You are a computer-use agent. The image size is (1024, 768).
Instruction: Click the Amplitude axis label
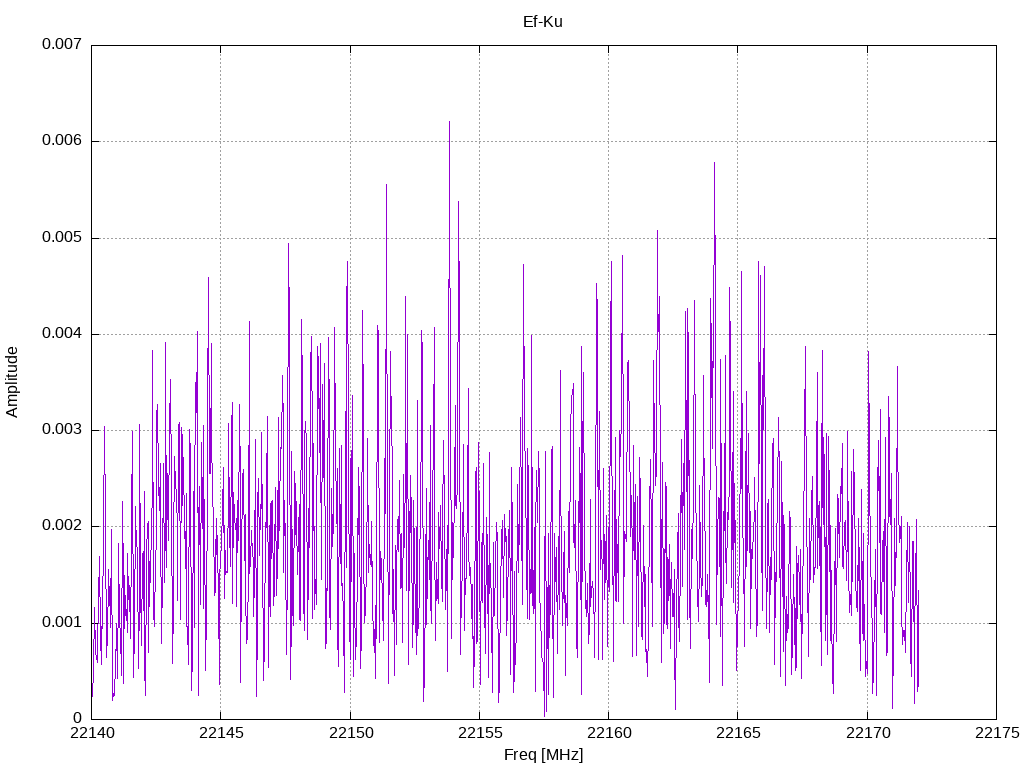[x=12, y=382]
